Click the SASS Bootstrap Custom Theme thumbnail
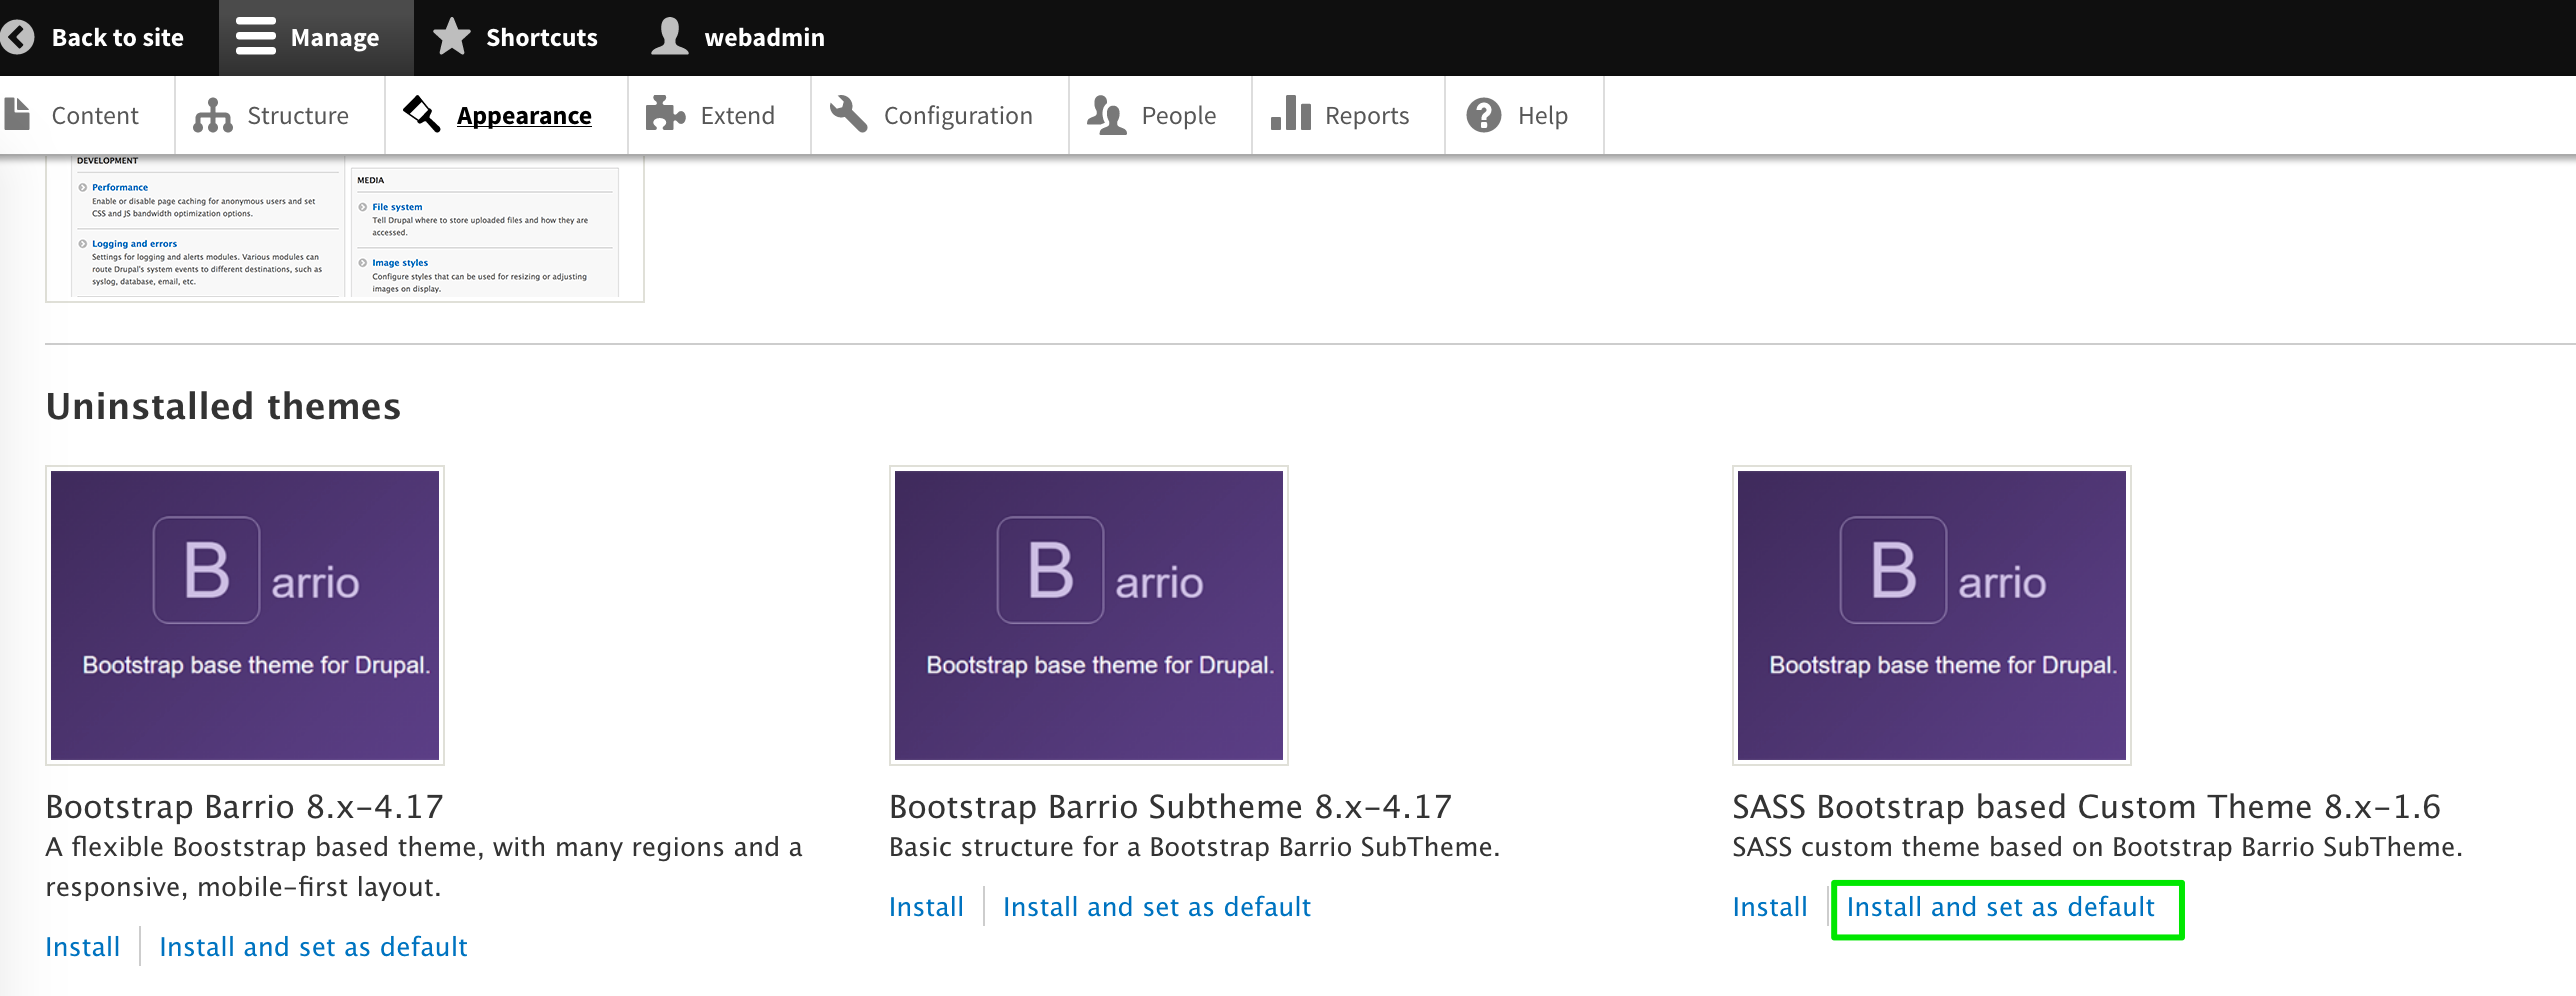Screen dimensions: 2576x996 click(x=1931, y=615)
